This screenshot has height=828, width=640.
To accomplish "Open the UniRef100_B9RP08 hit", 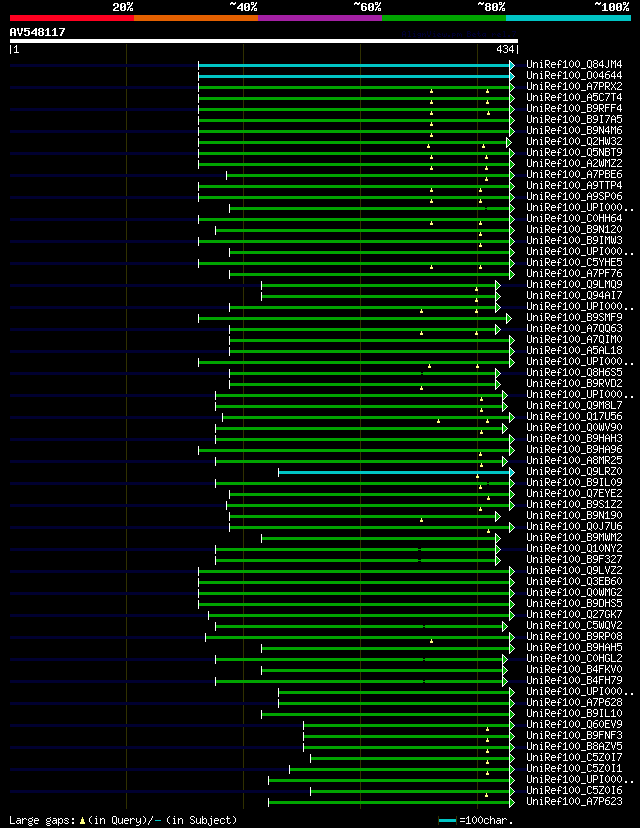I will click(574, 637).
